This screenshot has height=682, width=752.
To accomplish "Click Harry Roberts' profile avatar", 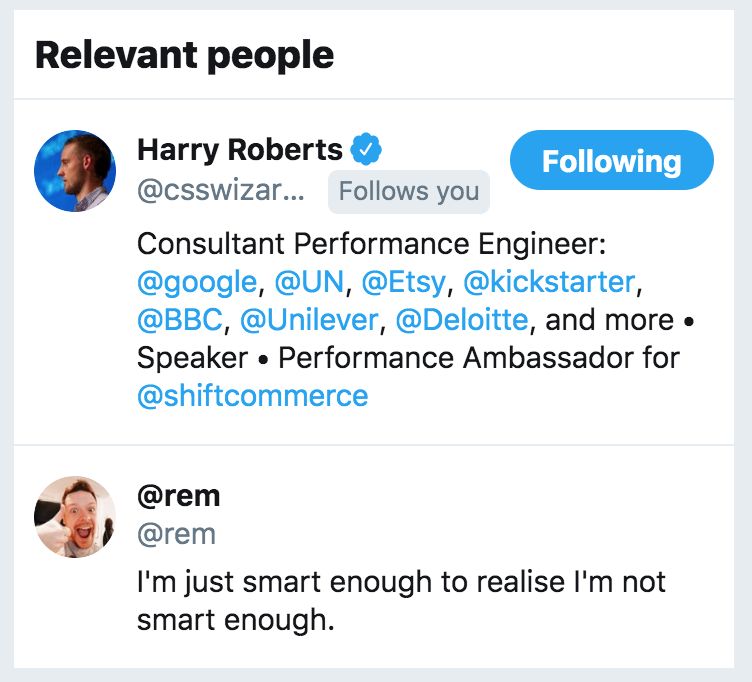I will click(x=75, y=170).
